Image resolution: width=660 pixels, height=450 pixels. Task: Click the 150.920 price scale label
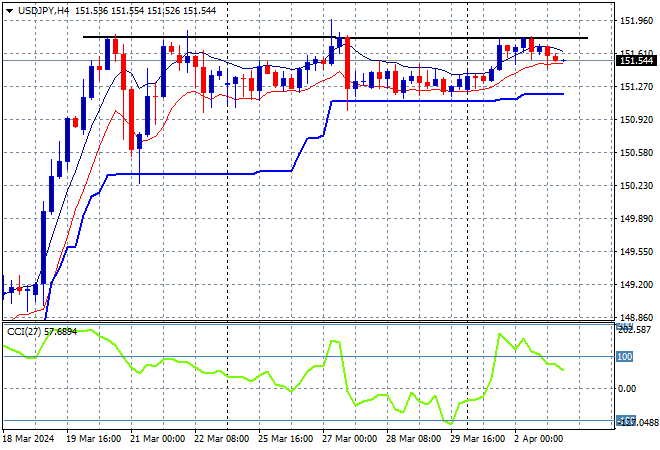click(636, 120)
